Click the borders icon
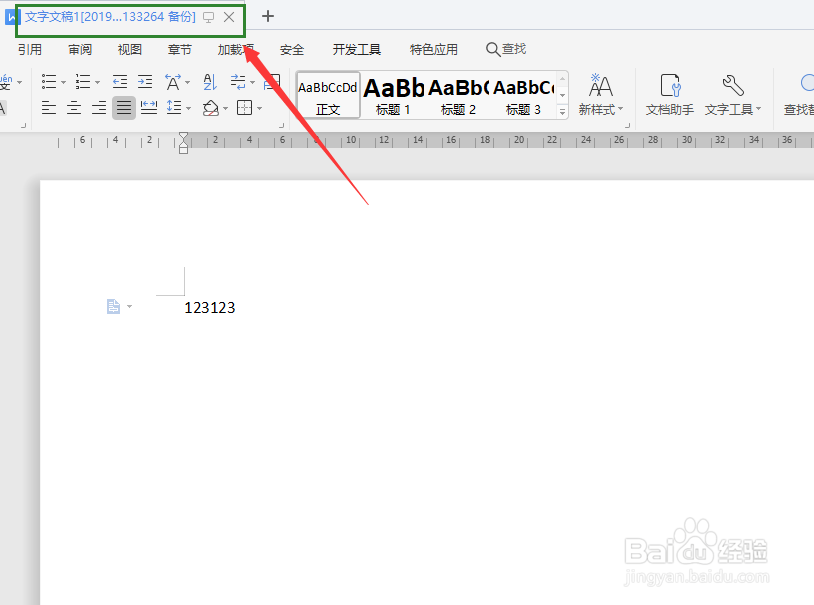Screen dimensions: 814x605 tap(244, 108)
